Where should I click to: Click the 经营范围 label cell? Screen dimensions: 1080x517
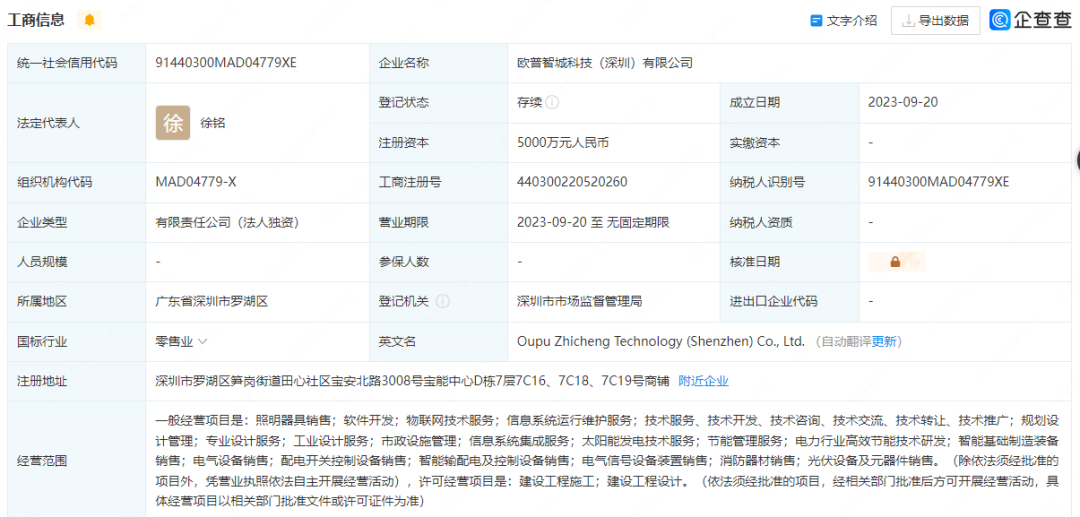coord(76,460)
